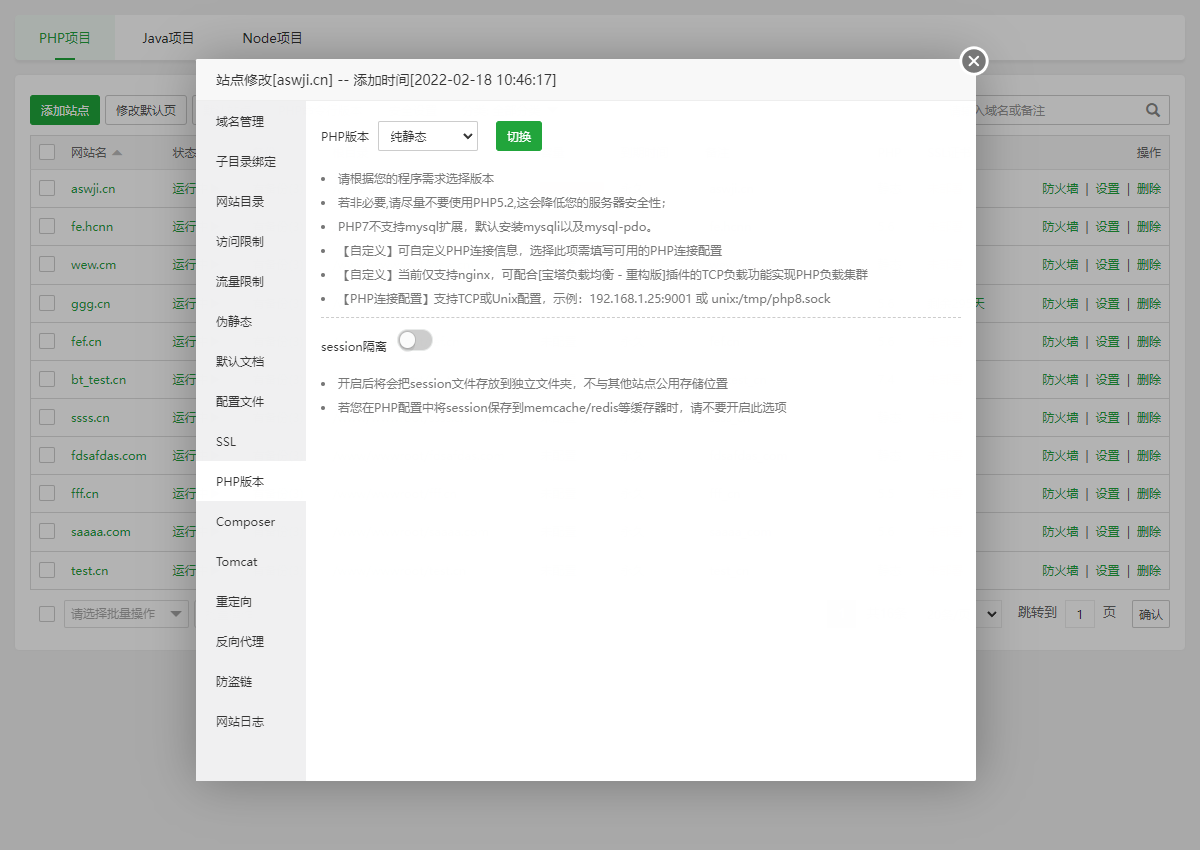Click the 添加站点 button

63,110
